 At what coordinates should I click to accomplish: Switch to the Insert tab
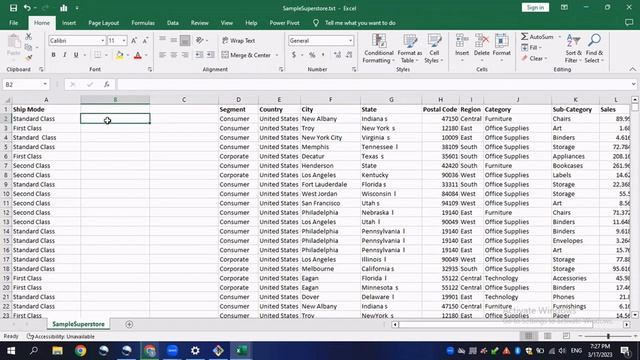click(x=69, y=23)
